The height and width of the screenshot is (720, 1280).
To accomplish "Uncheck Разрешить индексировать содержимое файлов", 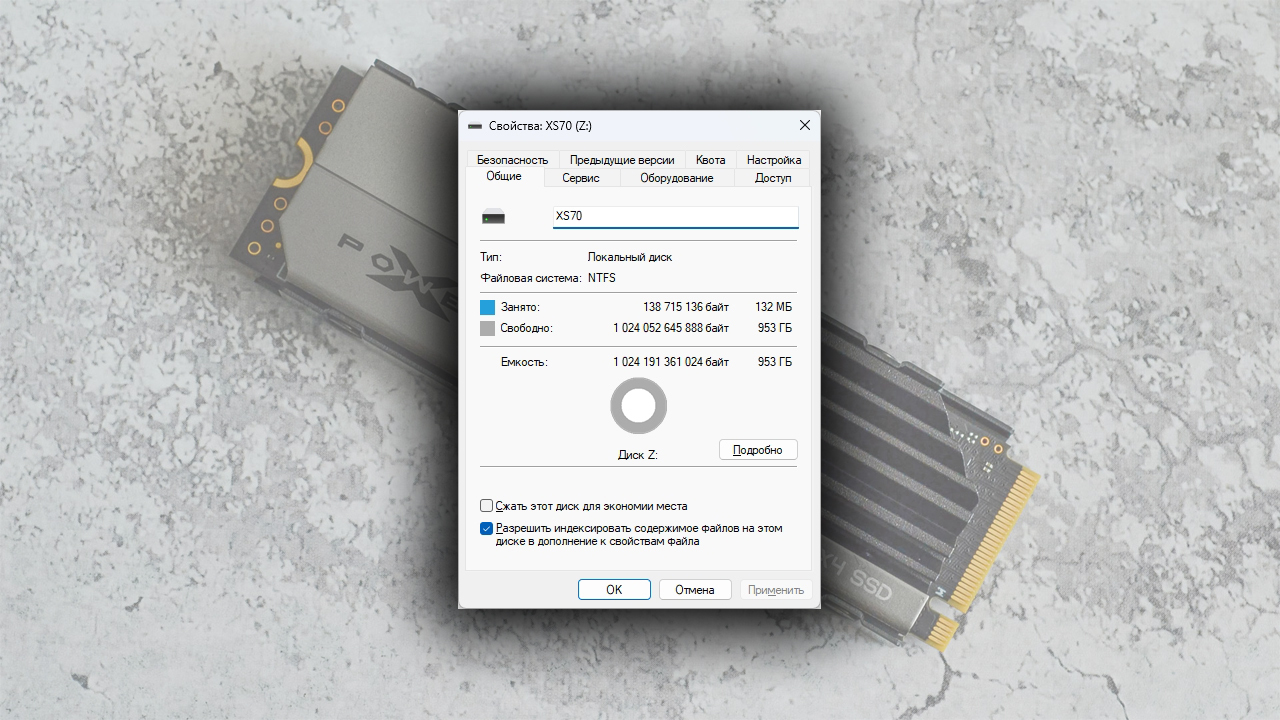I will point(487,528).
